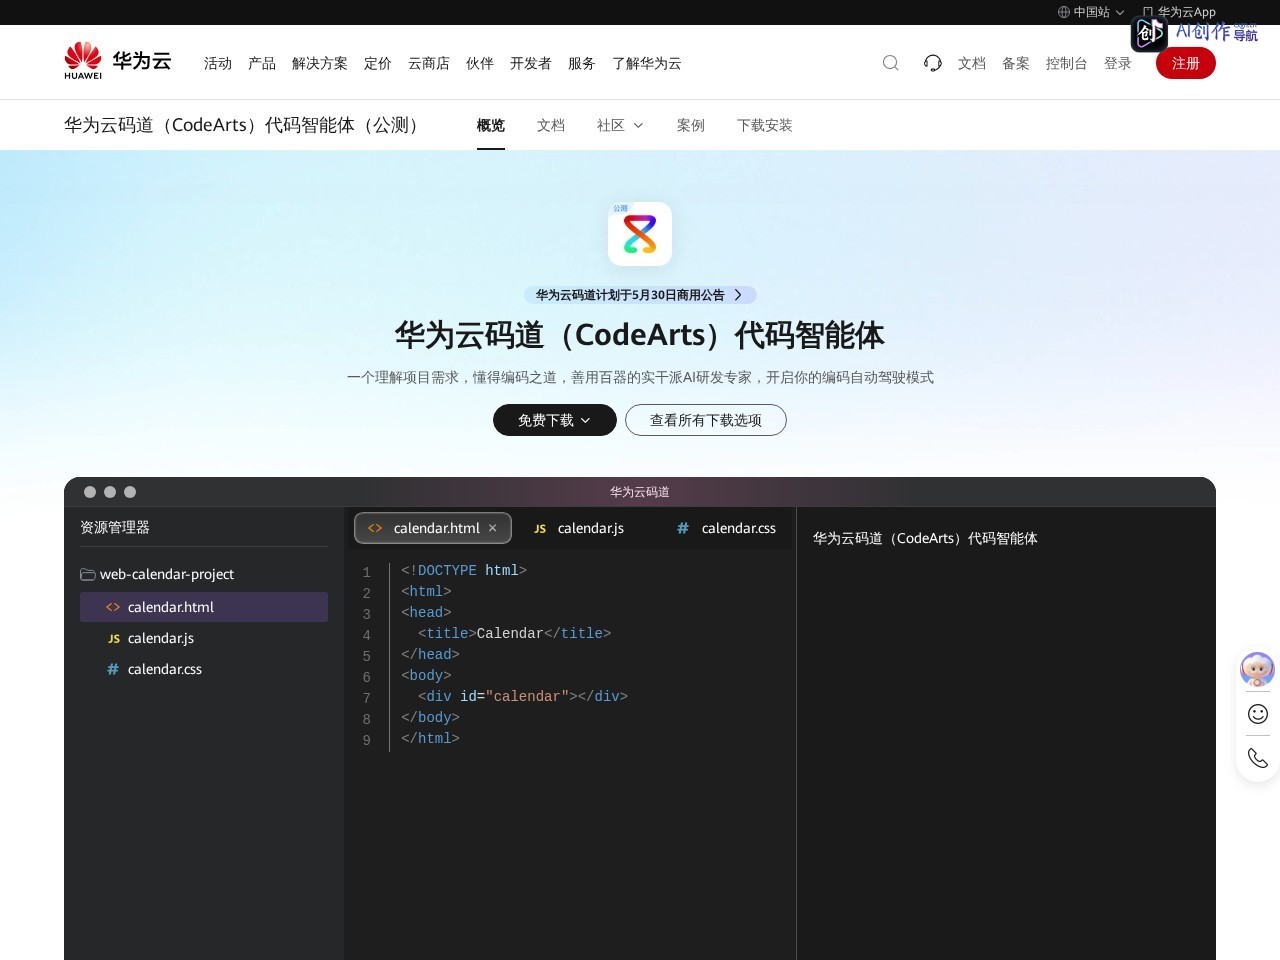Open the 活动 navigation menu

(x=218, y=63)
